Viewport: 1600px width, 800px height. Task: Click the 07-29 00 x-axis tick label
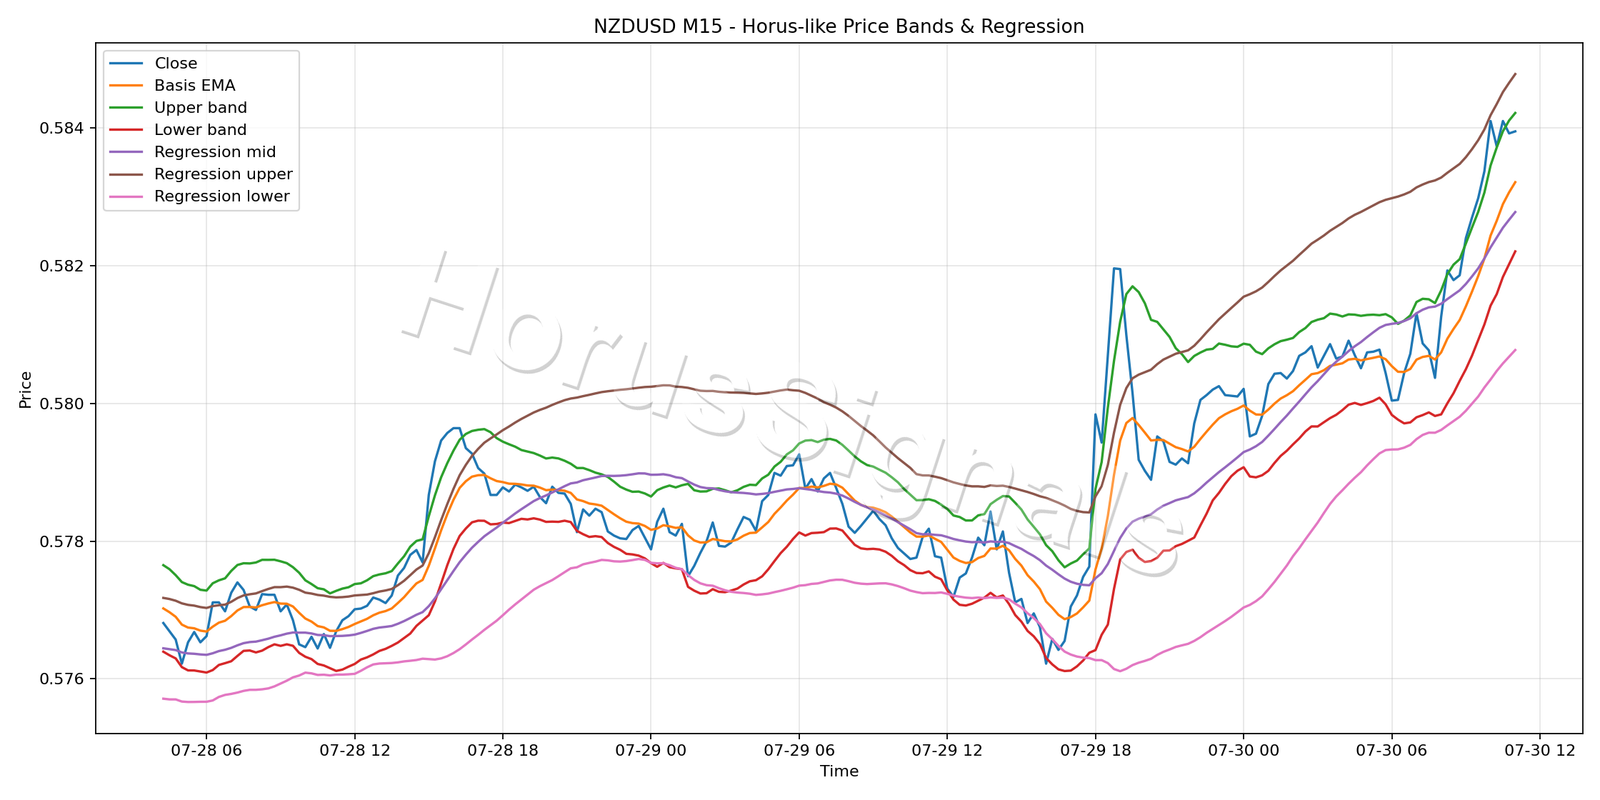[650, 750]
